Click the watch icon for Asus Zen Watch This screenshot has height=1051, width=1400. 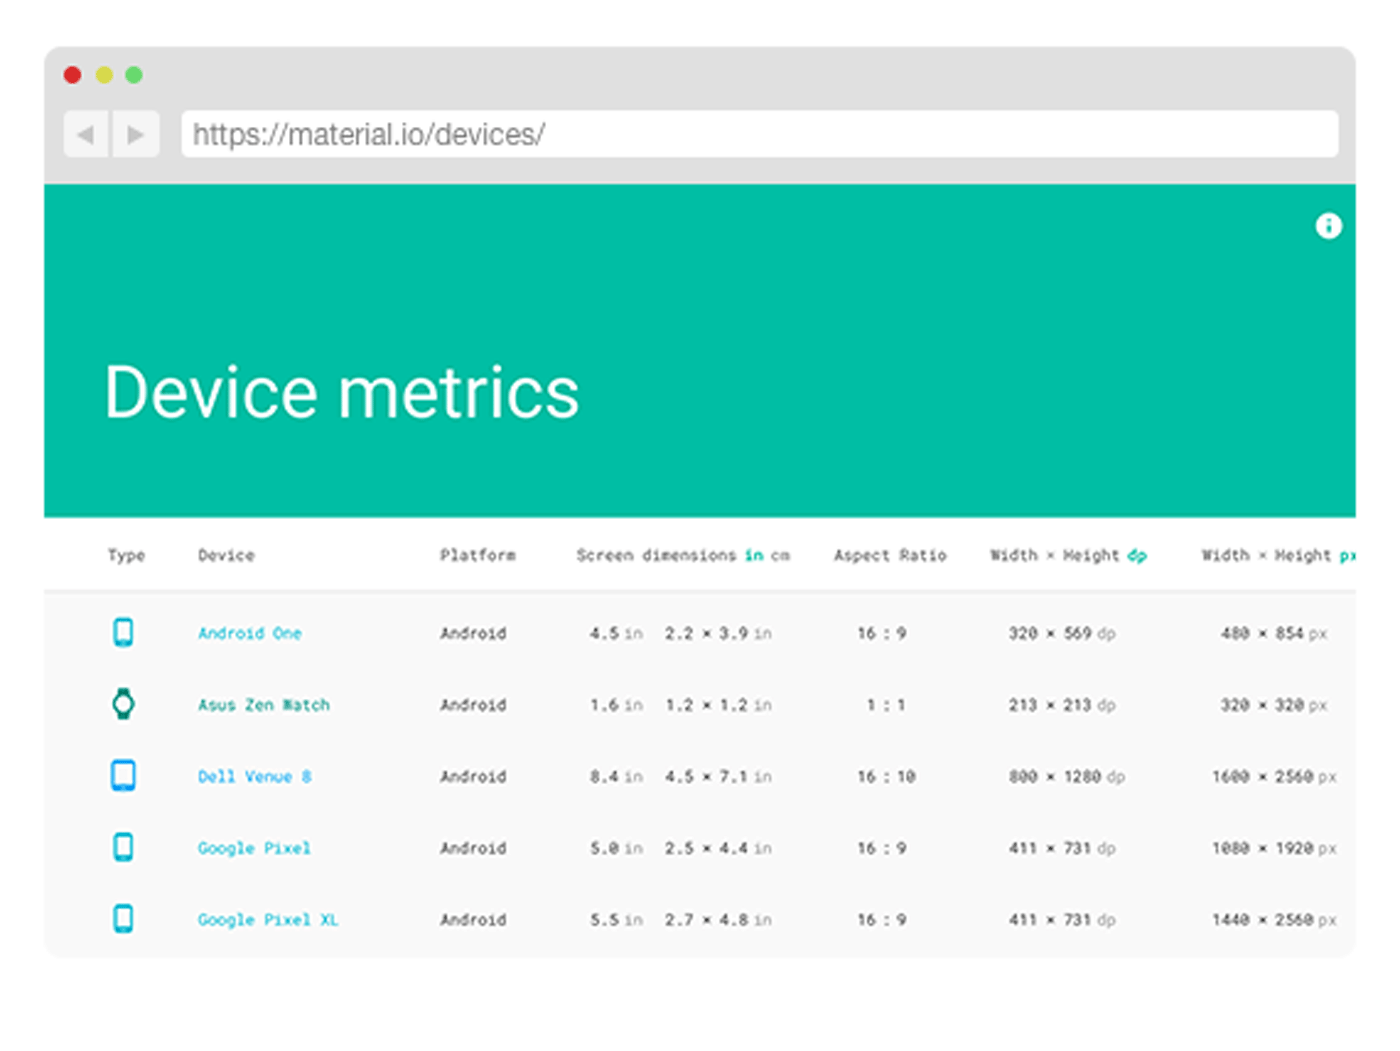pos(123,704)
